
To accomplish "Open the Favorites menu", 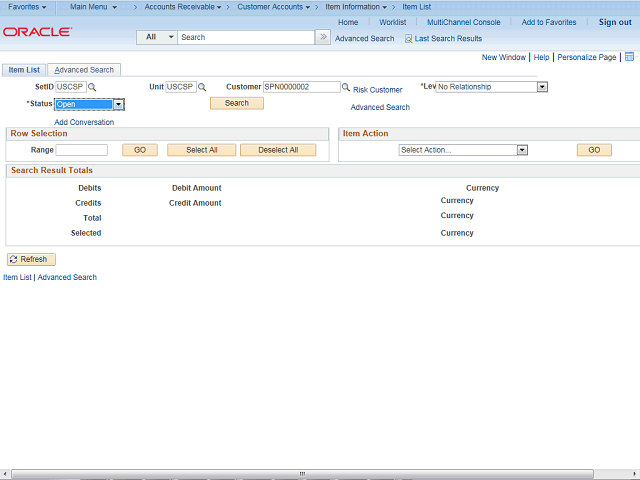I will click(x=27, y=7).
